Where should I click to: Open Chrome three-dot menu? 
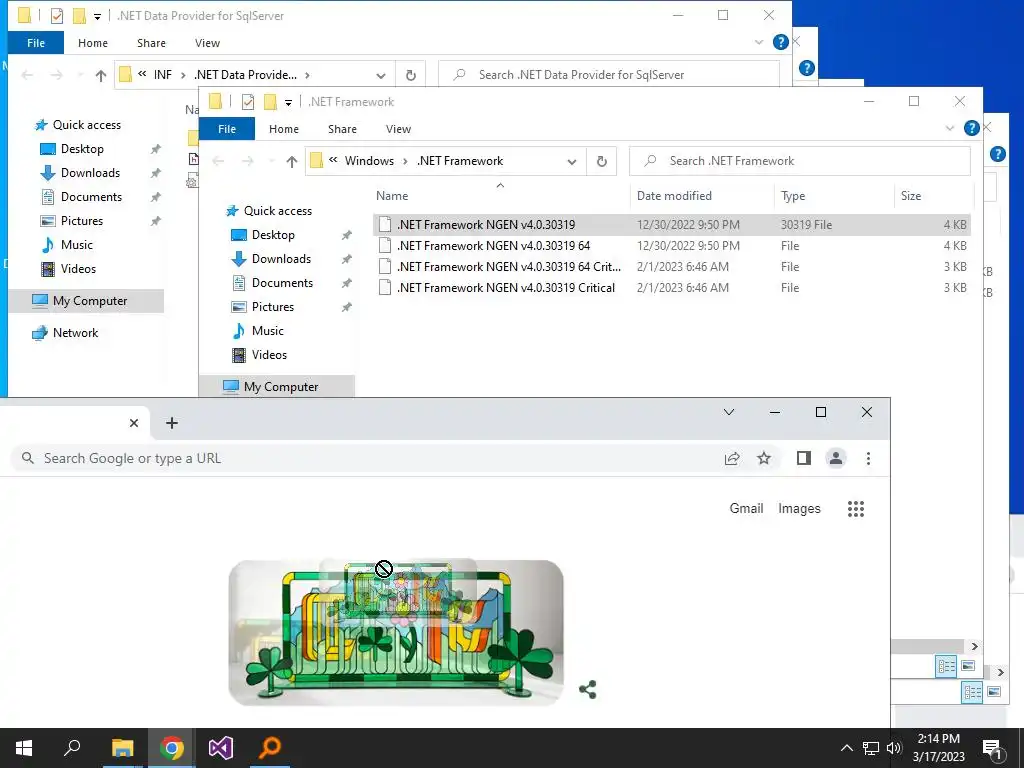[x=868, y=458]
